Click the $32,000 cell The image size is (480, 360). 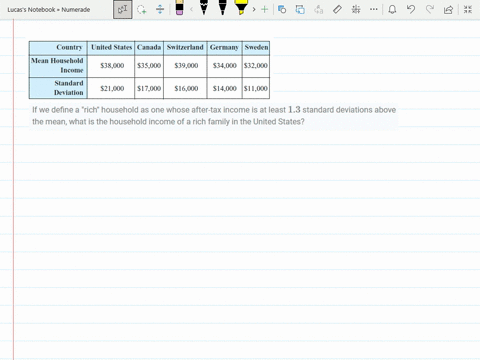tap(256, 66)
